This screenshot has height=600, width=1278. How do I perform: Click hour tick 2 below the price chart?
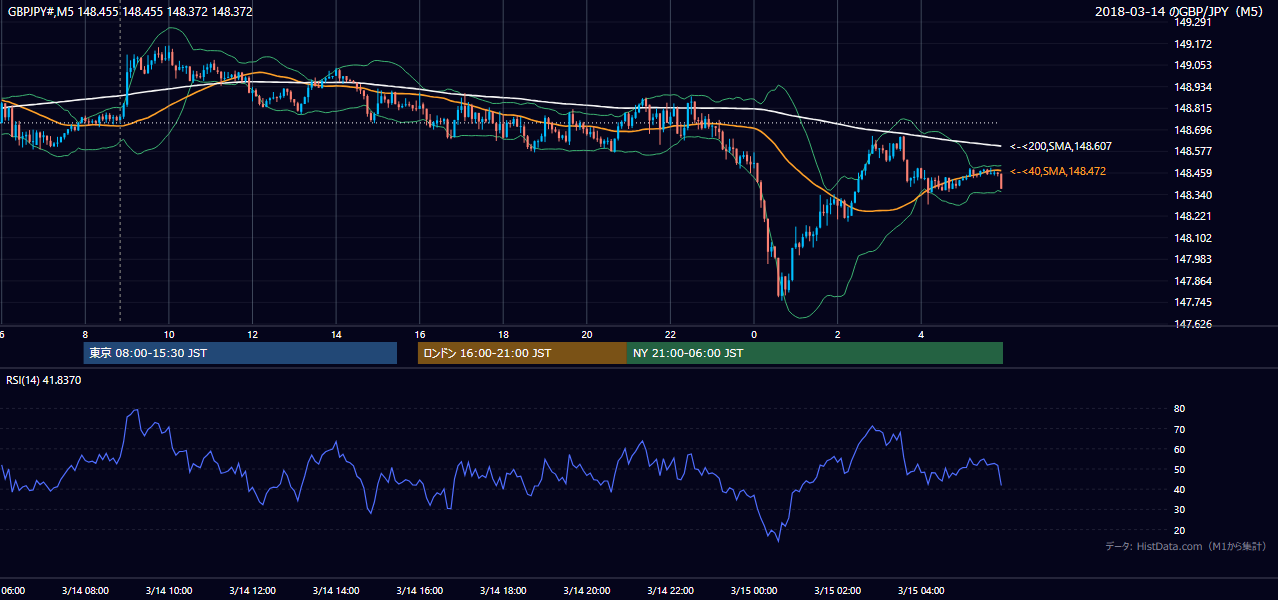838,335
